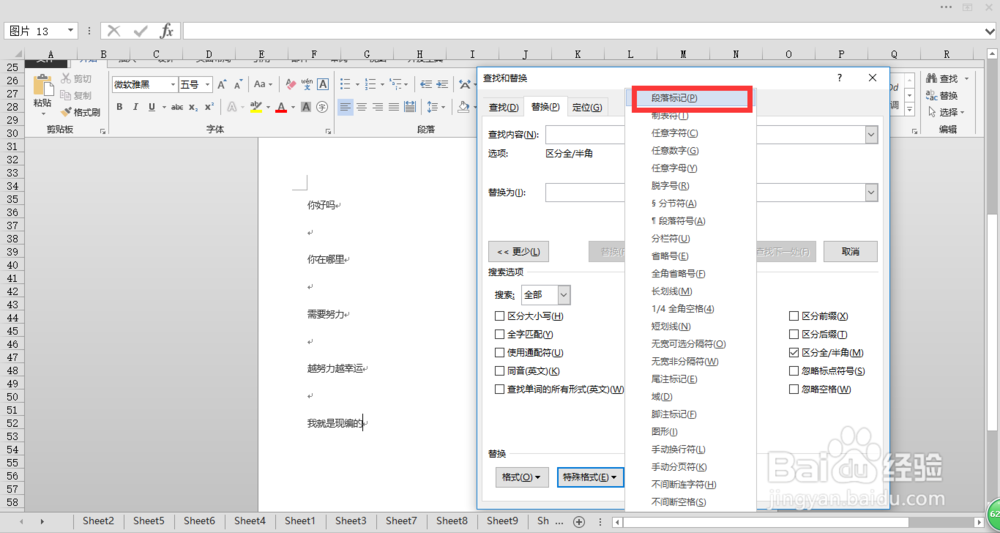This screenshot has width=1000, height=533.
Task: Enable the 查找单词的所有形式(英文) checkbox
Action: pos(499,389)
